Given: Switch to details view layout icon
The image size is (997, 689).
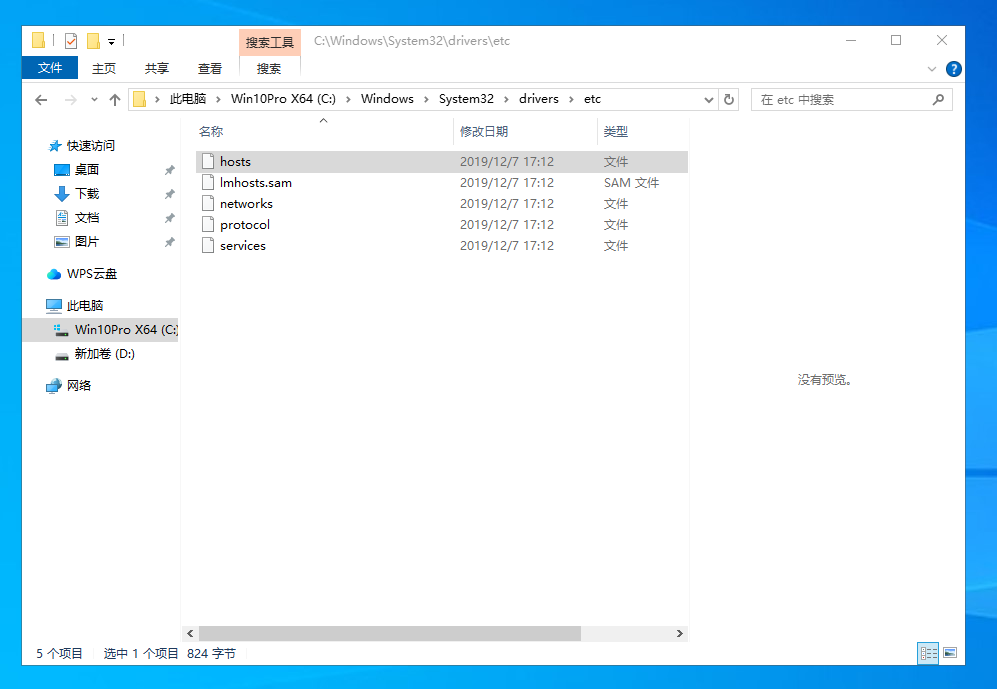Looking at the screenshot, I should point(928,653).
